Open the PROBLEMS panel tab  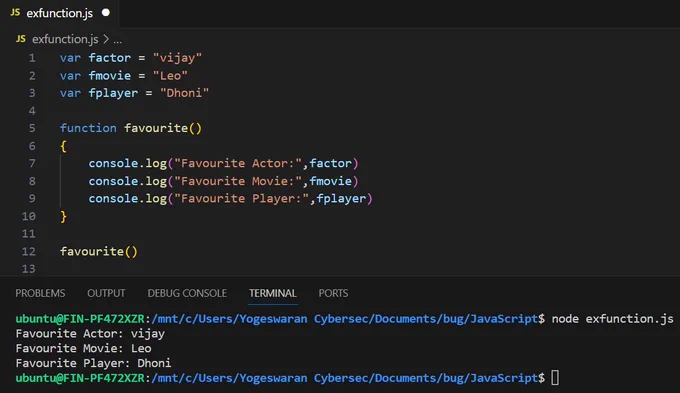[40, 293]
